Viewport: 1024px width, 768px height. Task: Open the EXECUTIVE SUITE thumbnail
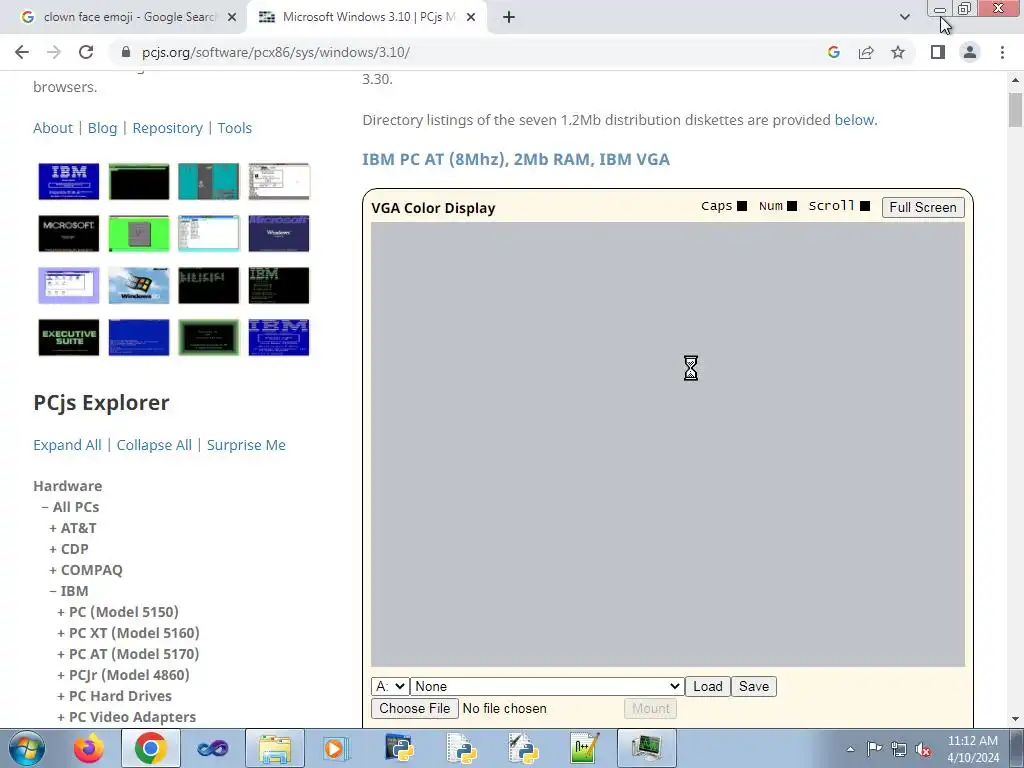pos(69,338)
